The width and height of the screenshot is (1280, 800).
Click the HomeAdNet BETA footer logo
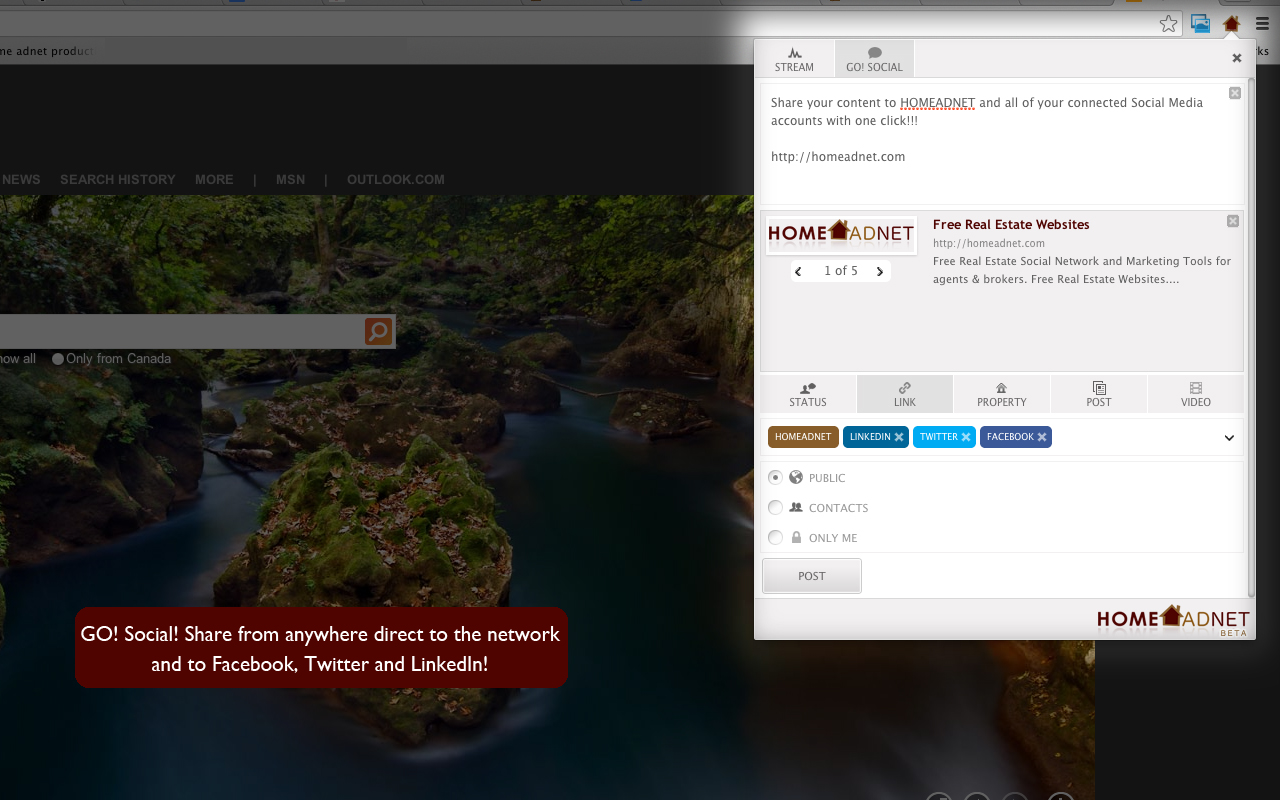tap(1173, 619)
